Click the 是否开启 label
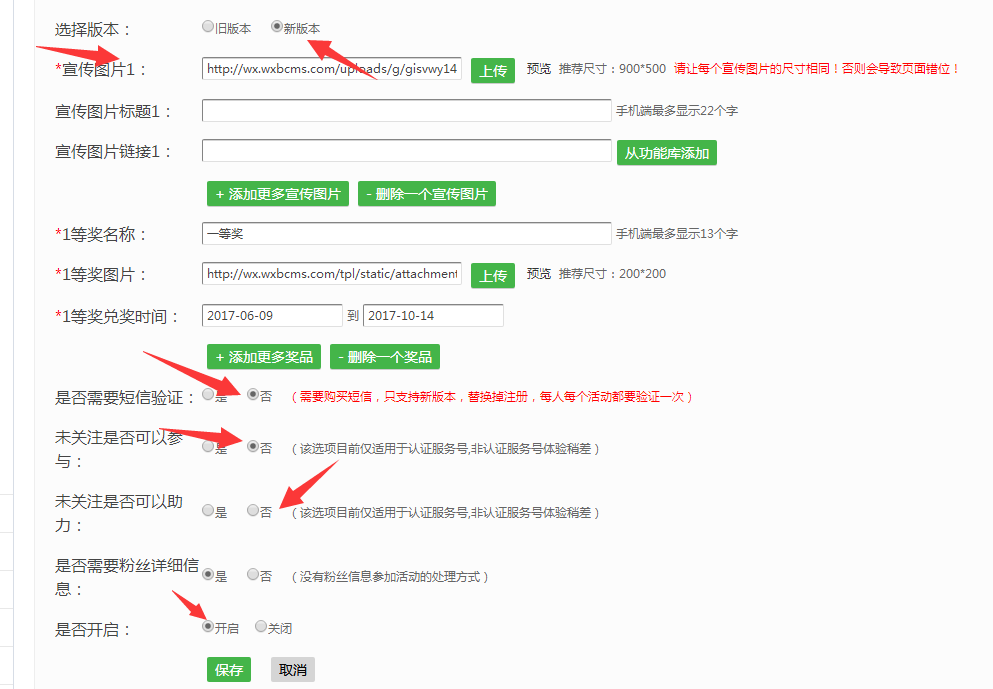This screenshot has height=689, width=993. [93, 630]
